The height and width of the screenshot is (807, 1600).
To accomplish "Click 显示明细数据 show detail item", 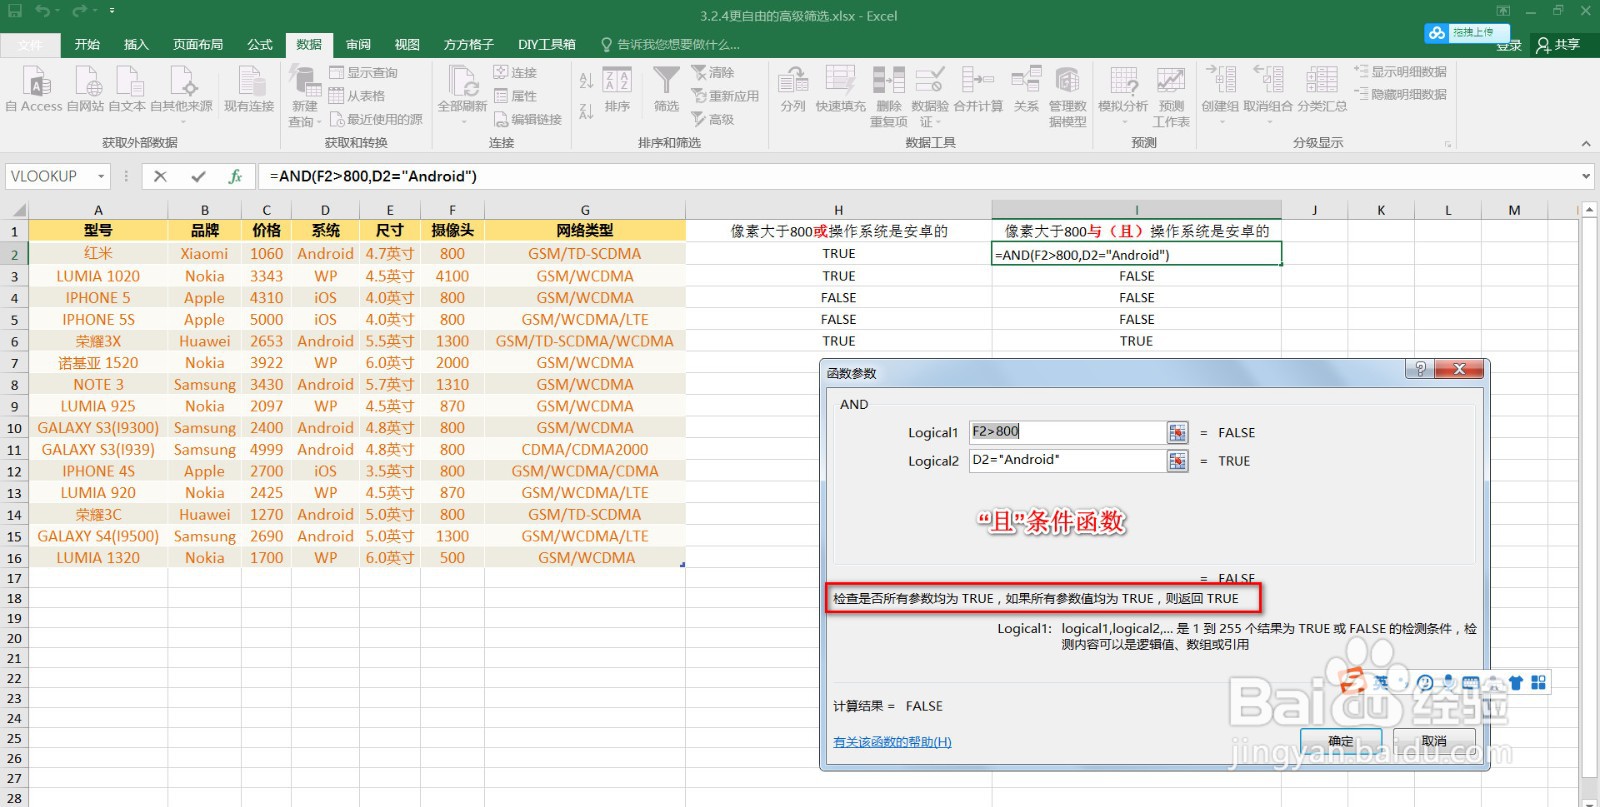I will coord(1400,72).
